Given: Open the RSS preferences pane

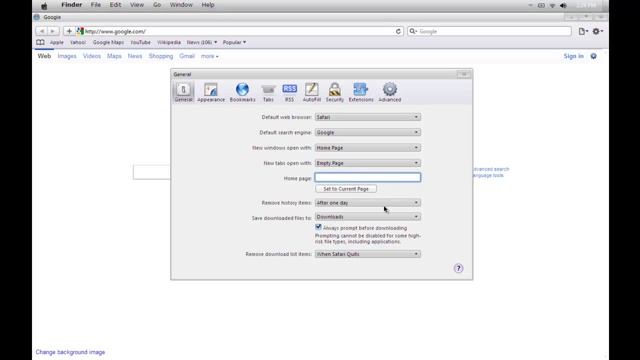Looking at the screenshot, I should click(289, 92).
